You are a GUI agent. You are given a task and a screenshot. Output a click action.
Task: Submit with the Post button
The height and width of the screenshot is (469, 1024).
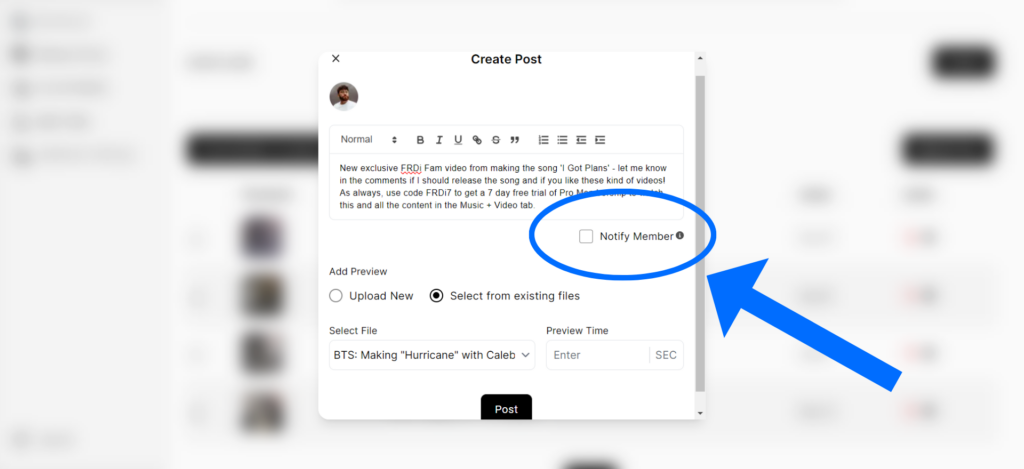point(506,408)
